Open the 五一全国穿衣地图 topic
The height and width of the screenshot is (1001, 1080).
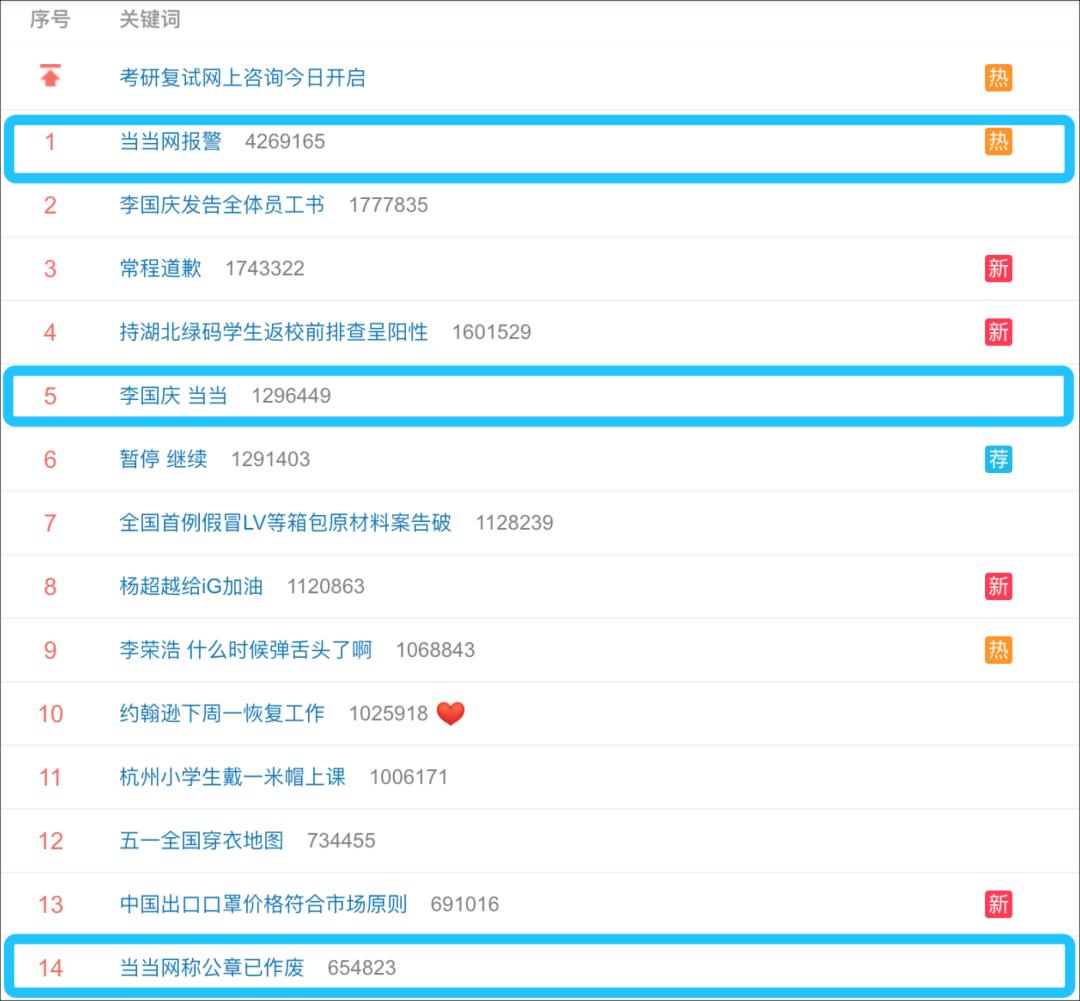point(201,840)
